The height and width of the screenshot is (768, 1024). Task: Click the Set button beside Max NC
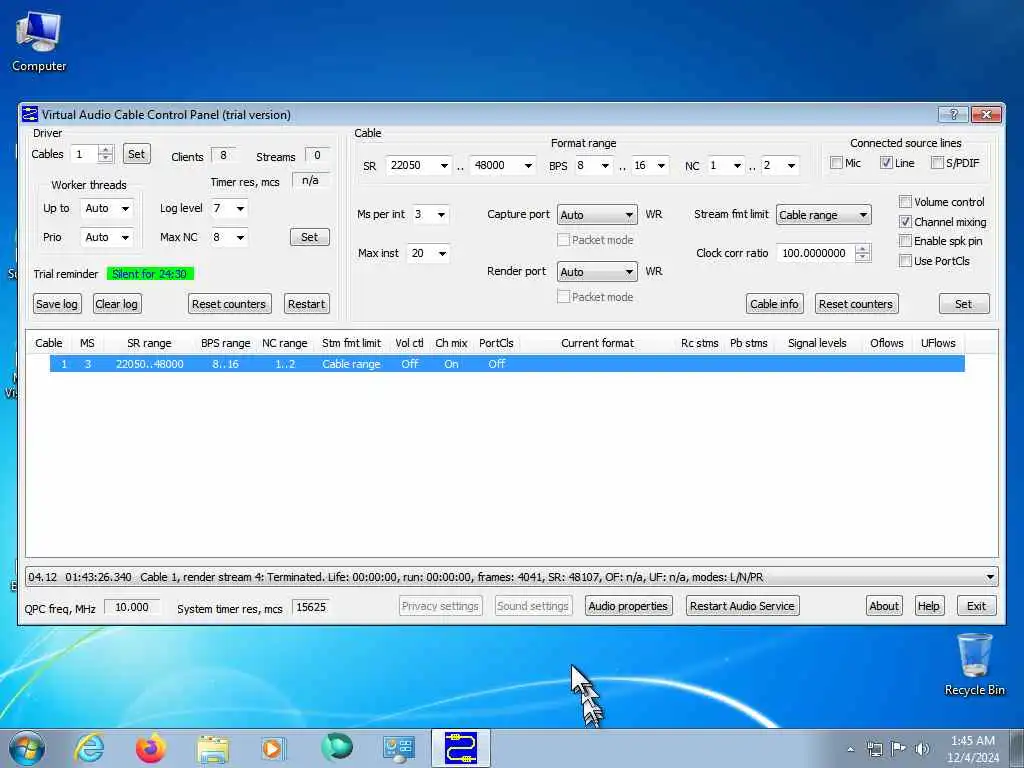[310, 237]
